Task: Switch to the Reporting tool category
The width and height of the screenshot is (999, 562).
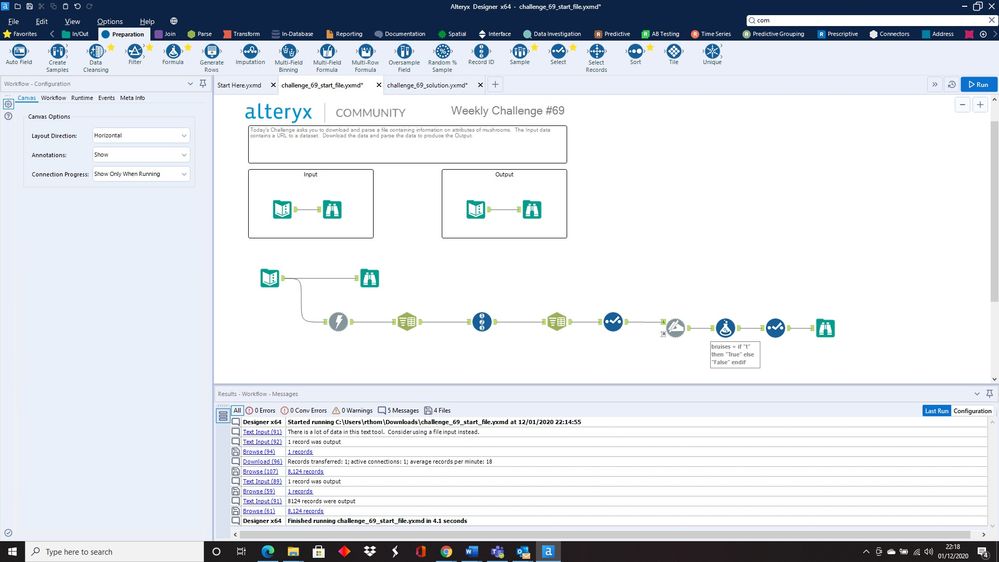Action: [x=344, y=34]
